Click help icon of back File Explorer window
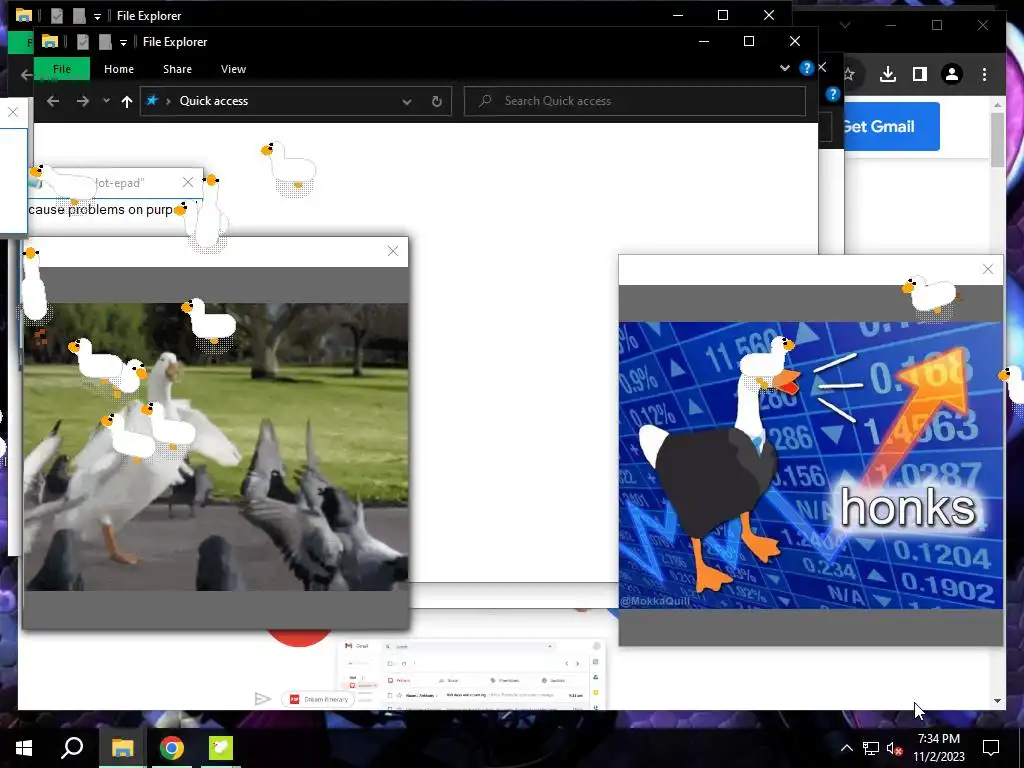The height and width of the screenshot is (768, 1024). point(832,94)
